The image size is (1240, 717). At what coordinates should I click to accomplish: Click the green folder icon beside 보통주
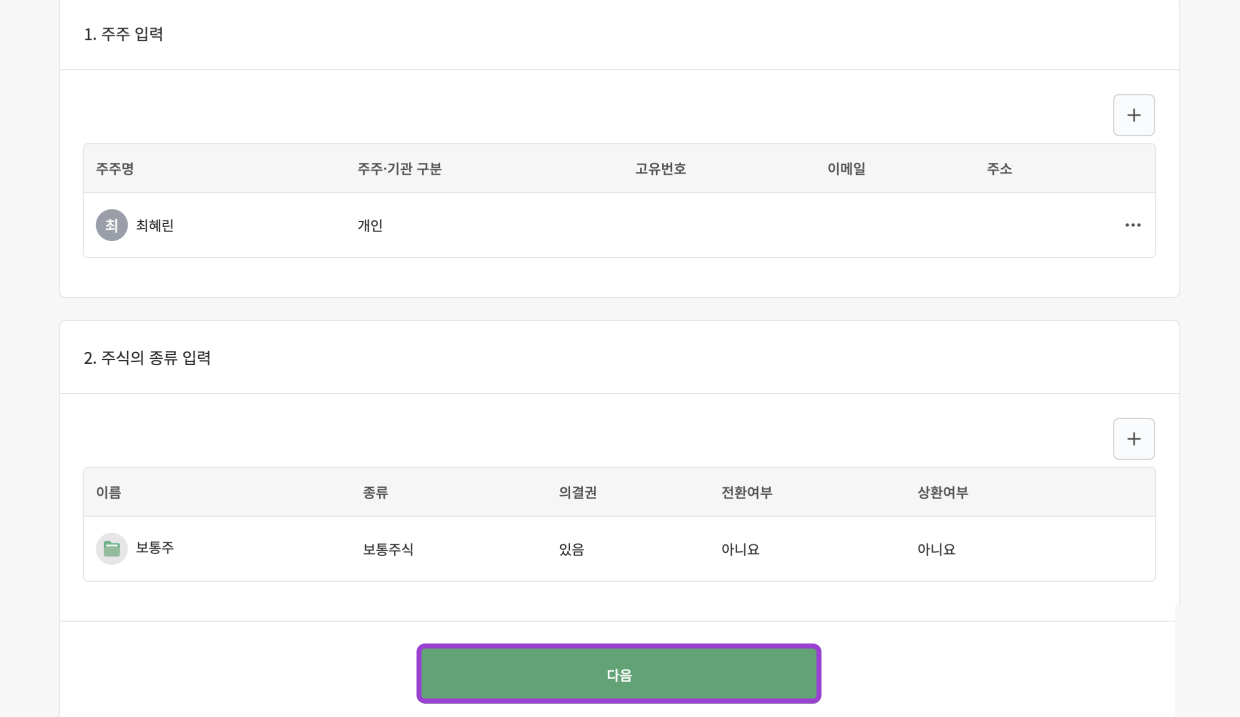pyautogui.click(x=112, y=549)
